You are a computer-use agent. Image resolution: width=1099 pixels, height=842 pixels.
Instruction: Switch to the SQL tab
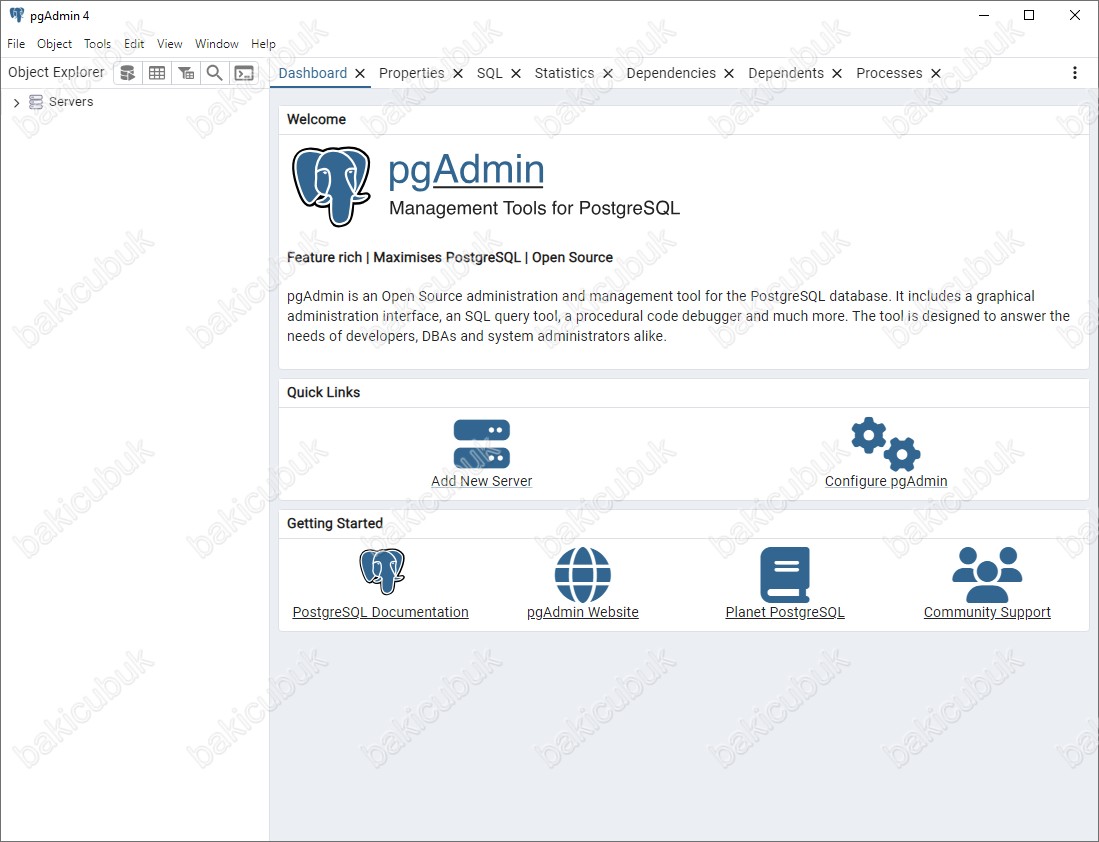click(x=489, y=73)
